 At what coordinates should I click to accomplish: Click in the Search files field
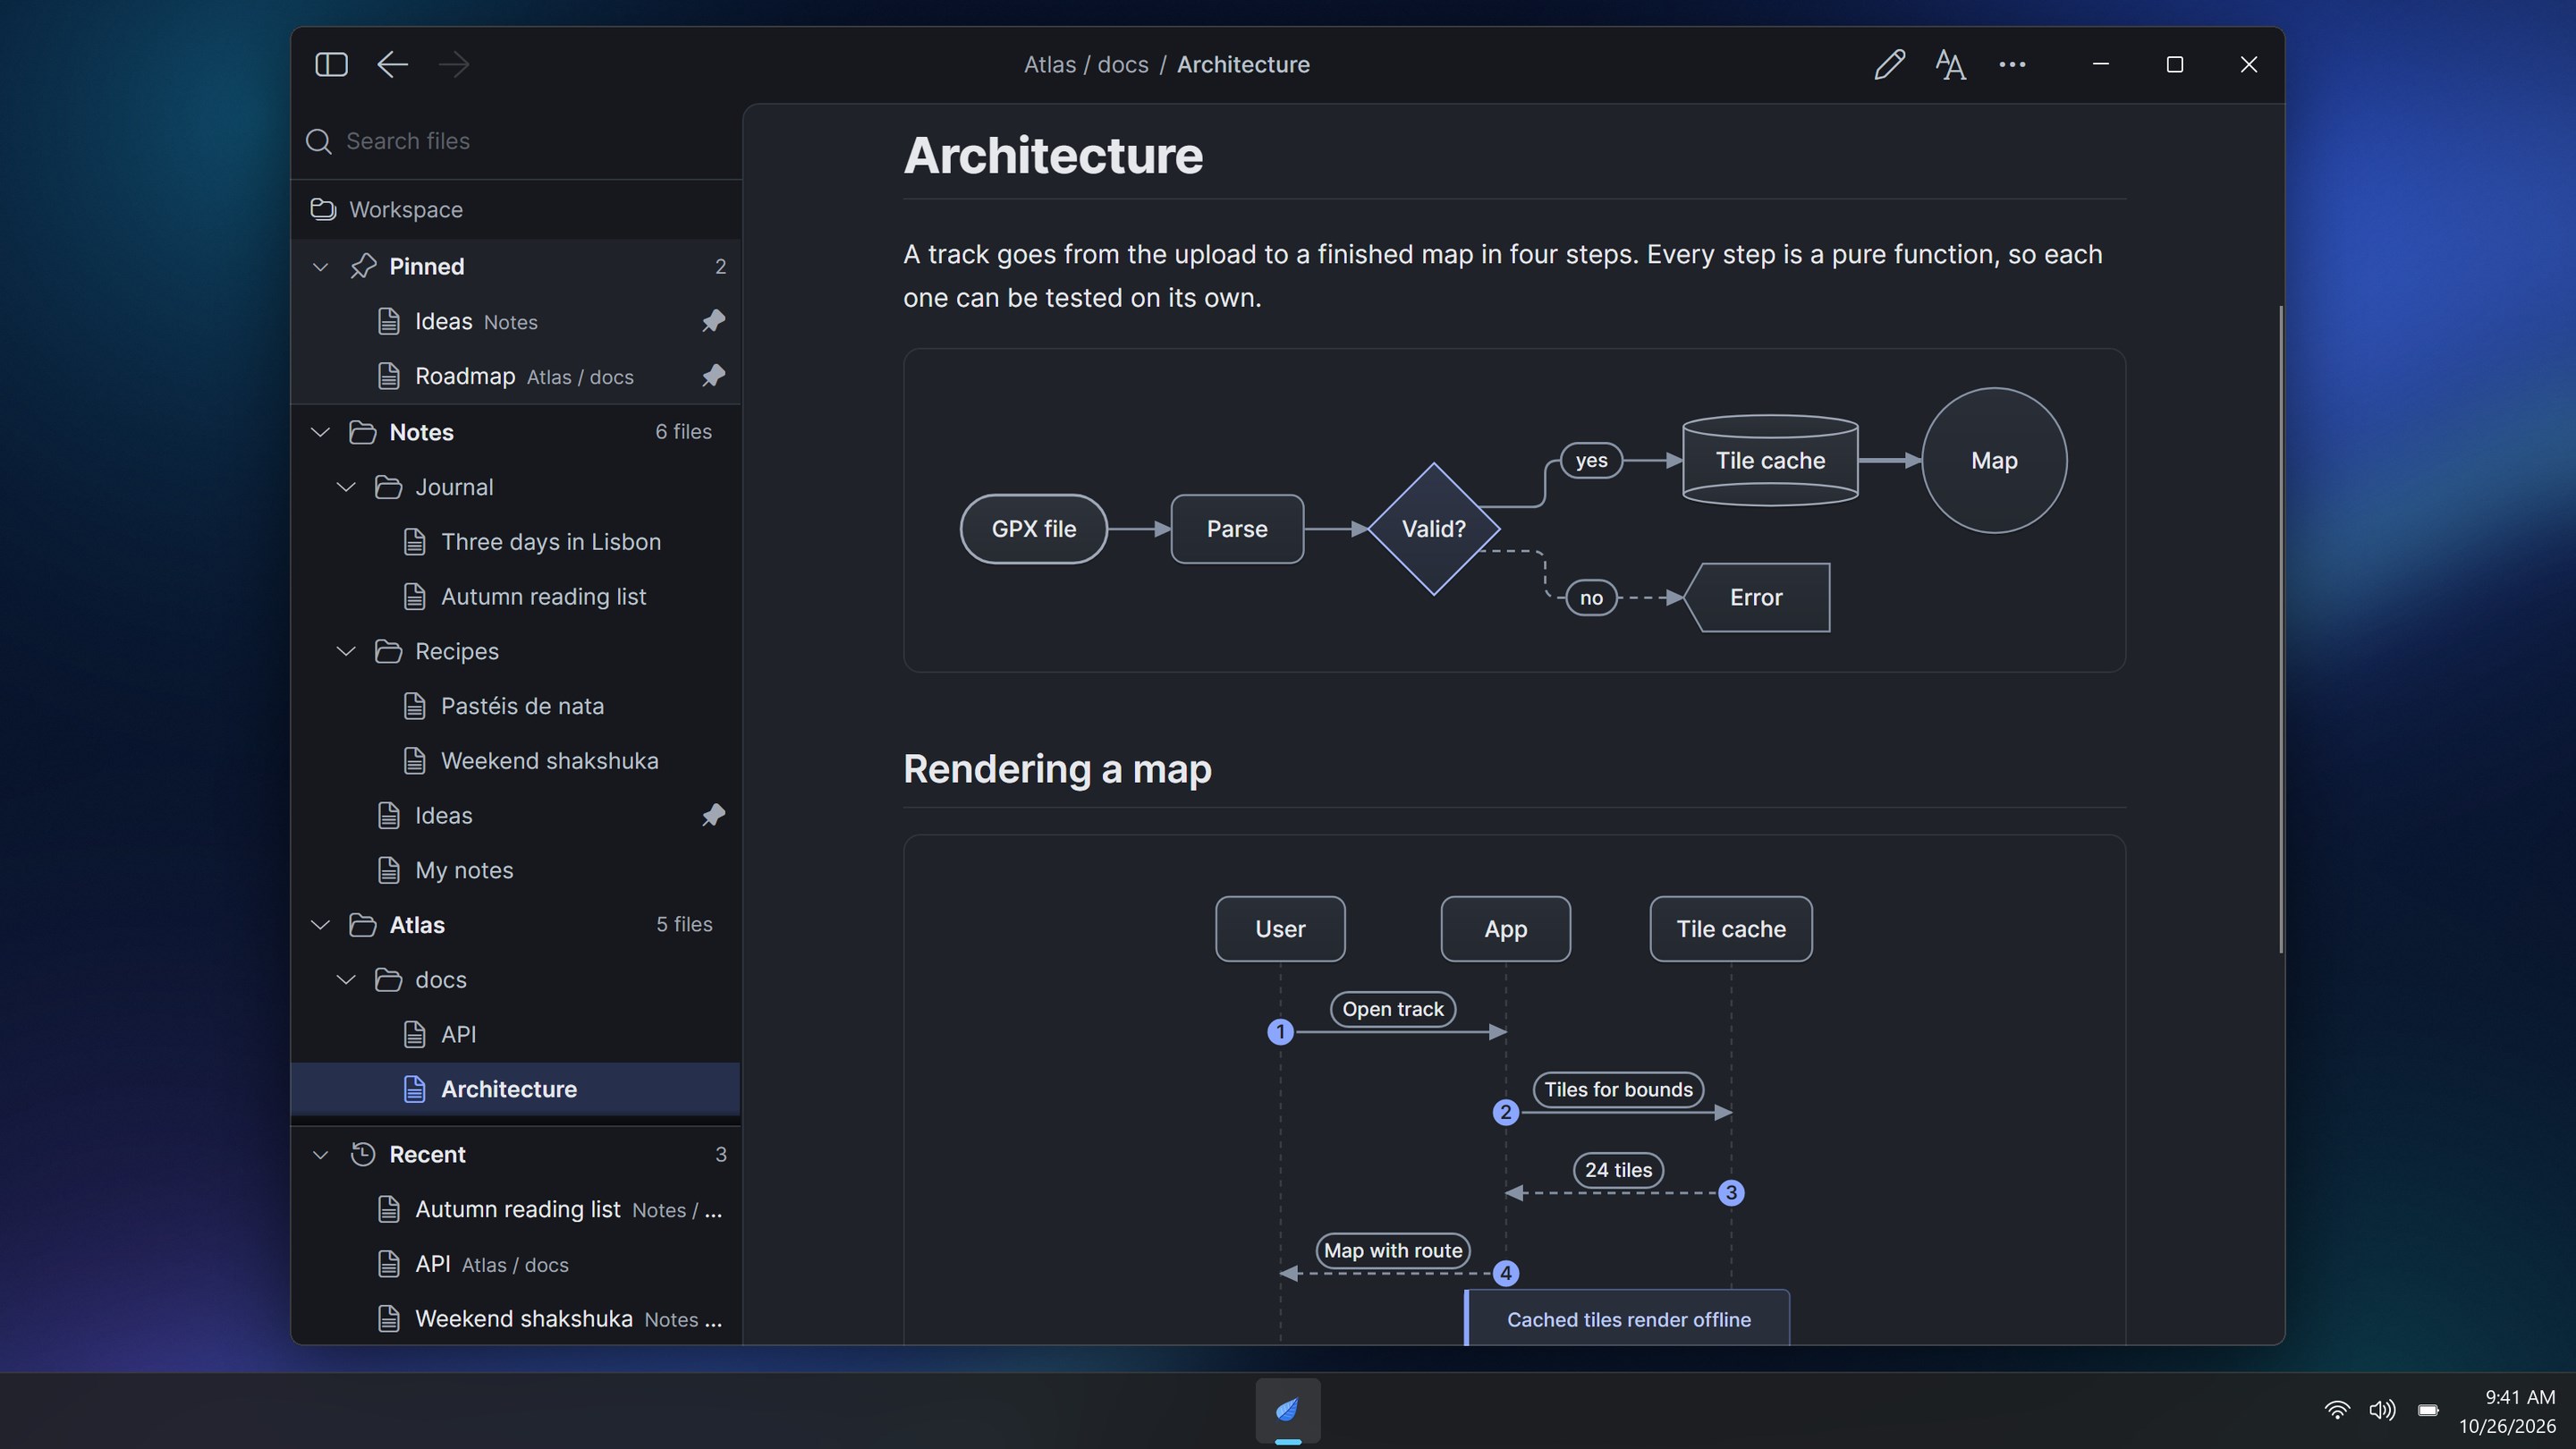516,141
